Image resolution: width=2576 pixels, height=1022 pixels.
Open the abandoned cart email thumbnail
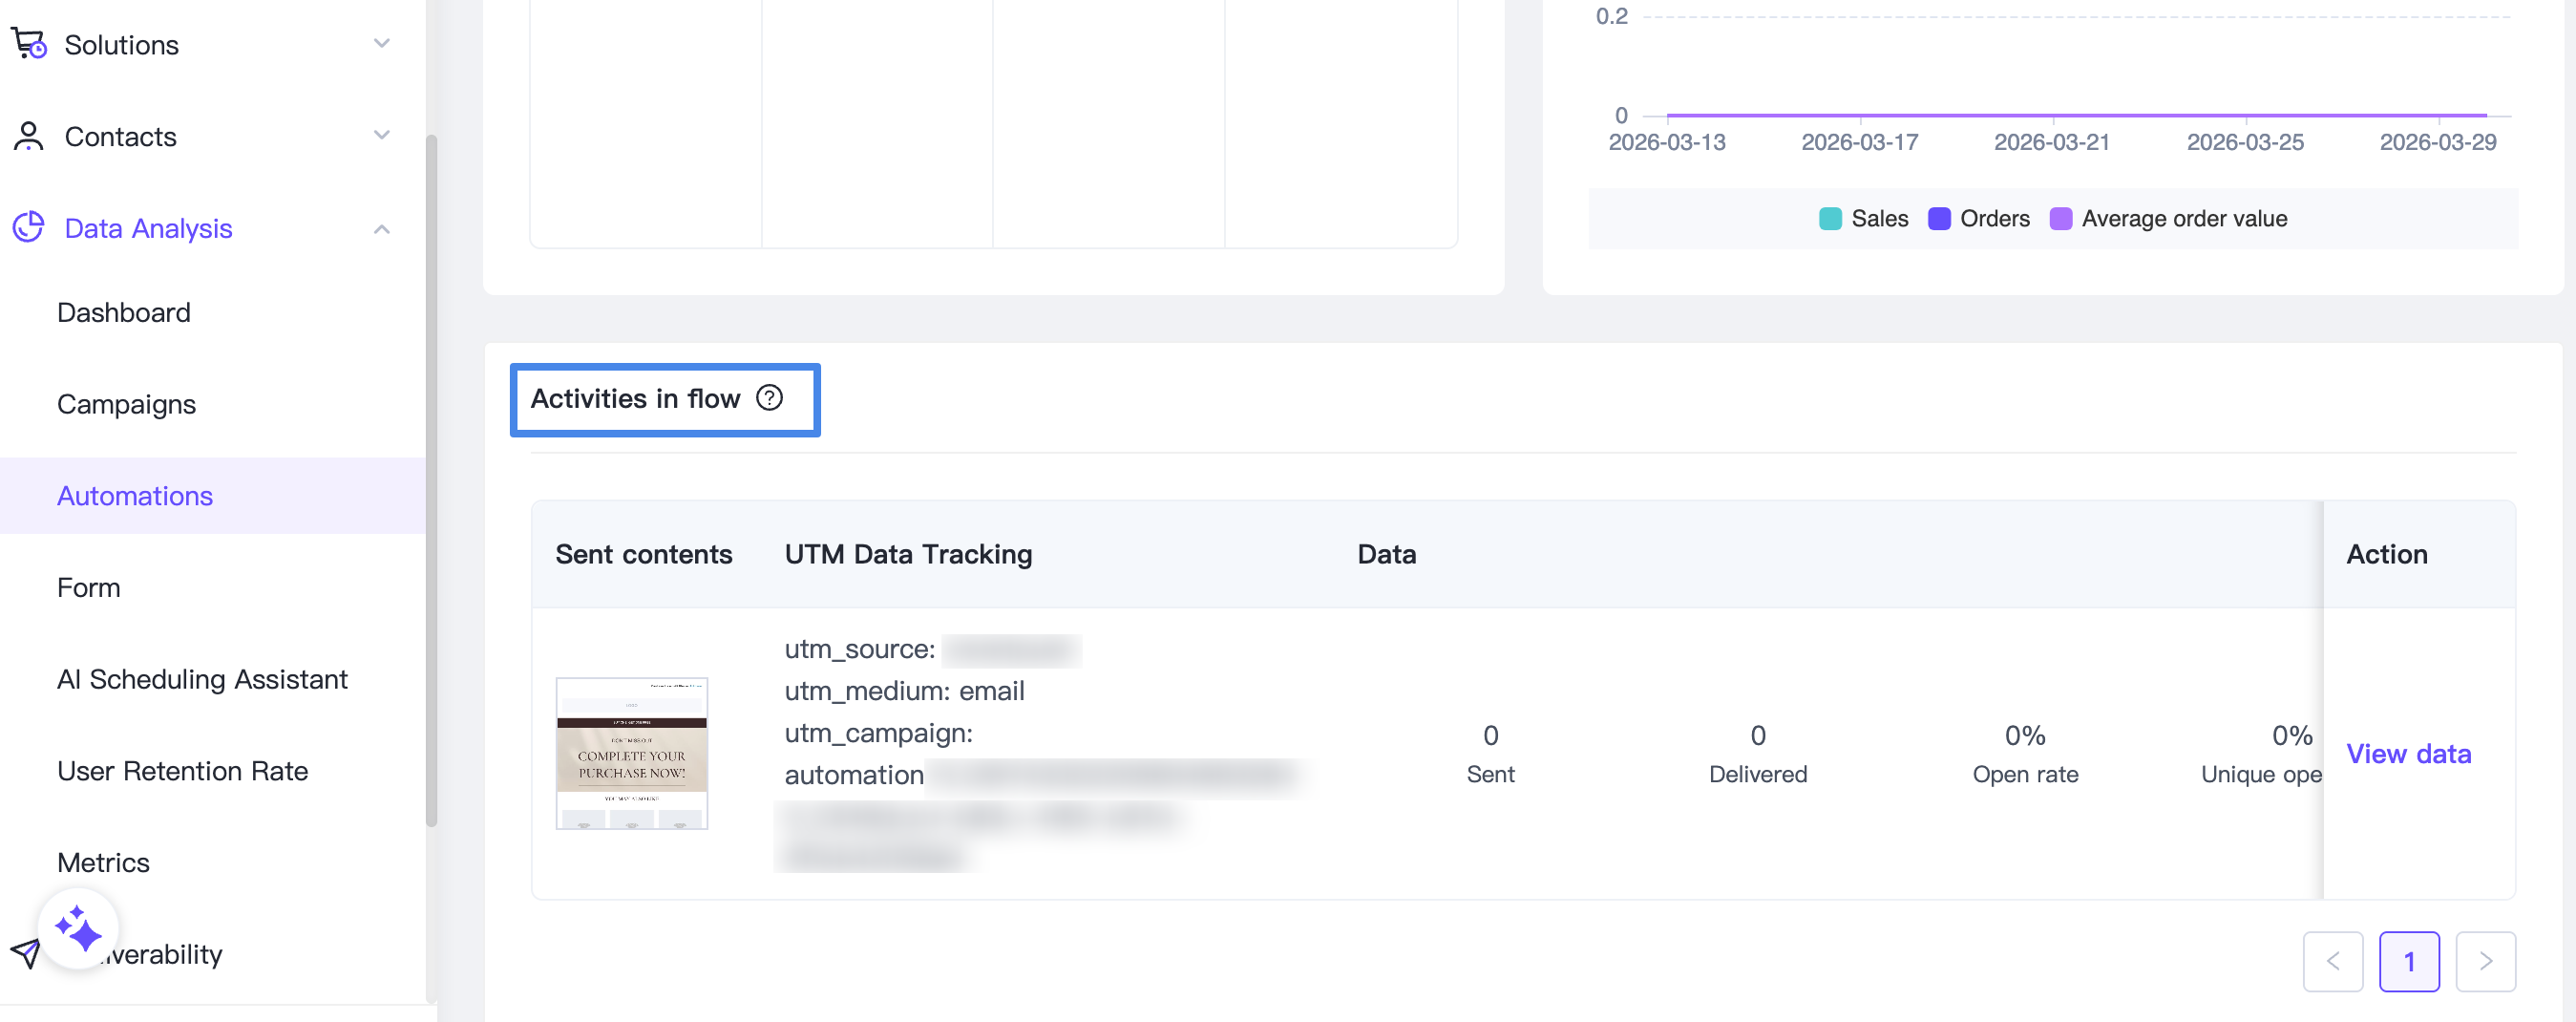pyautogui.click(x=631, y=753)
